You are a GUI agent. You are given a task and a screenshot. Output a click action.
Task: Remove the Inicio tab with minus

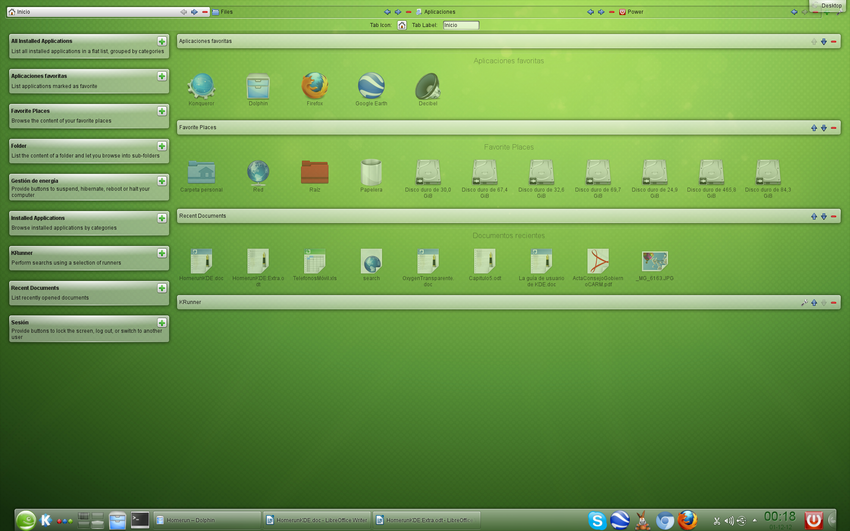coord(205,12)
